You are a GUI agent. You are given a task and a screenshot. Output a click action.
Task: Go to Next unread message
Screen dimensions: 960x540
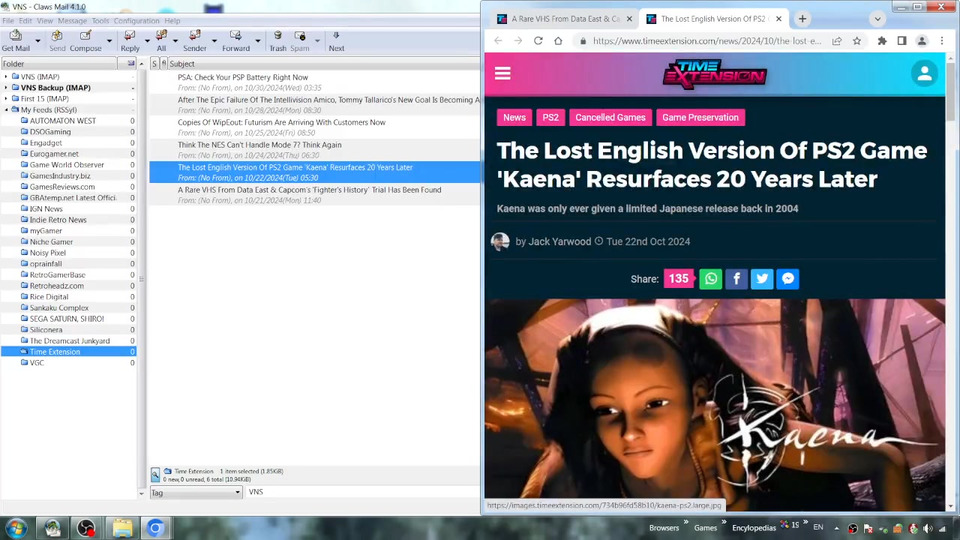pos(336,41)
